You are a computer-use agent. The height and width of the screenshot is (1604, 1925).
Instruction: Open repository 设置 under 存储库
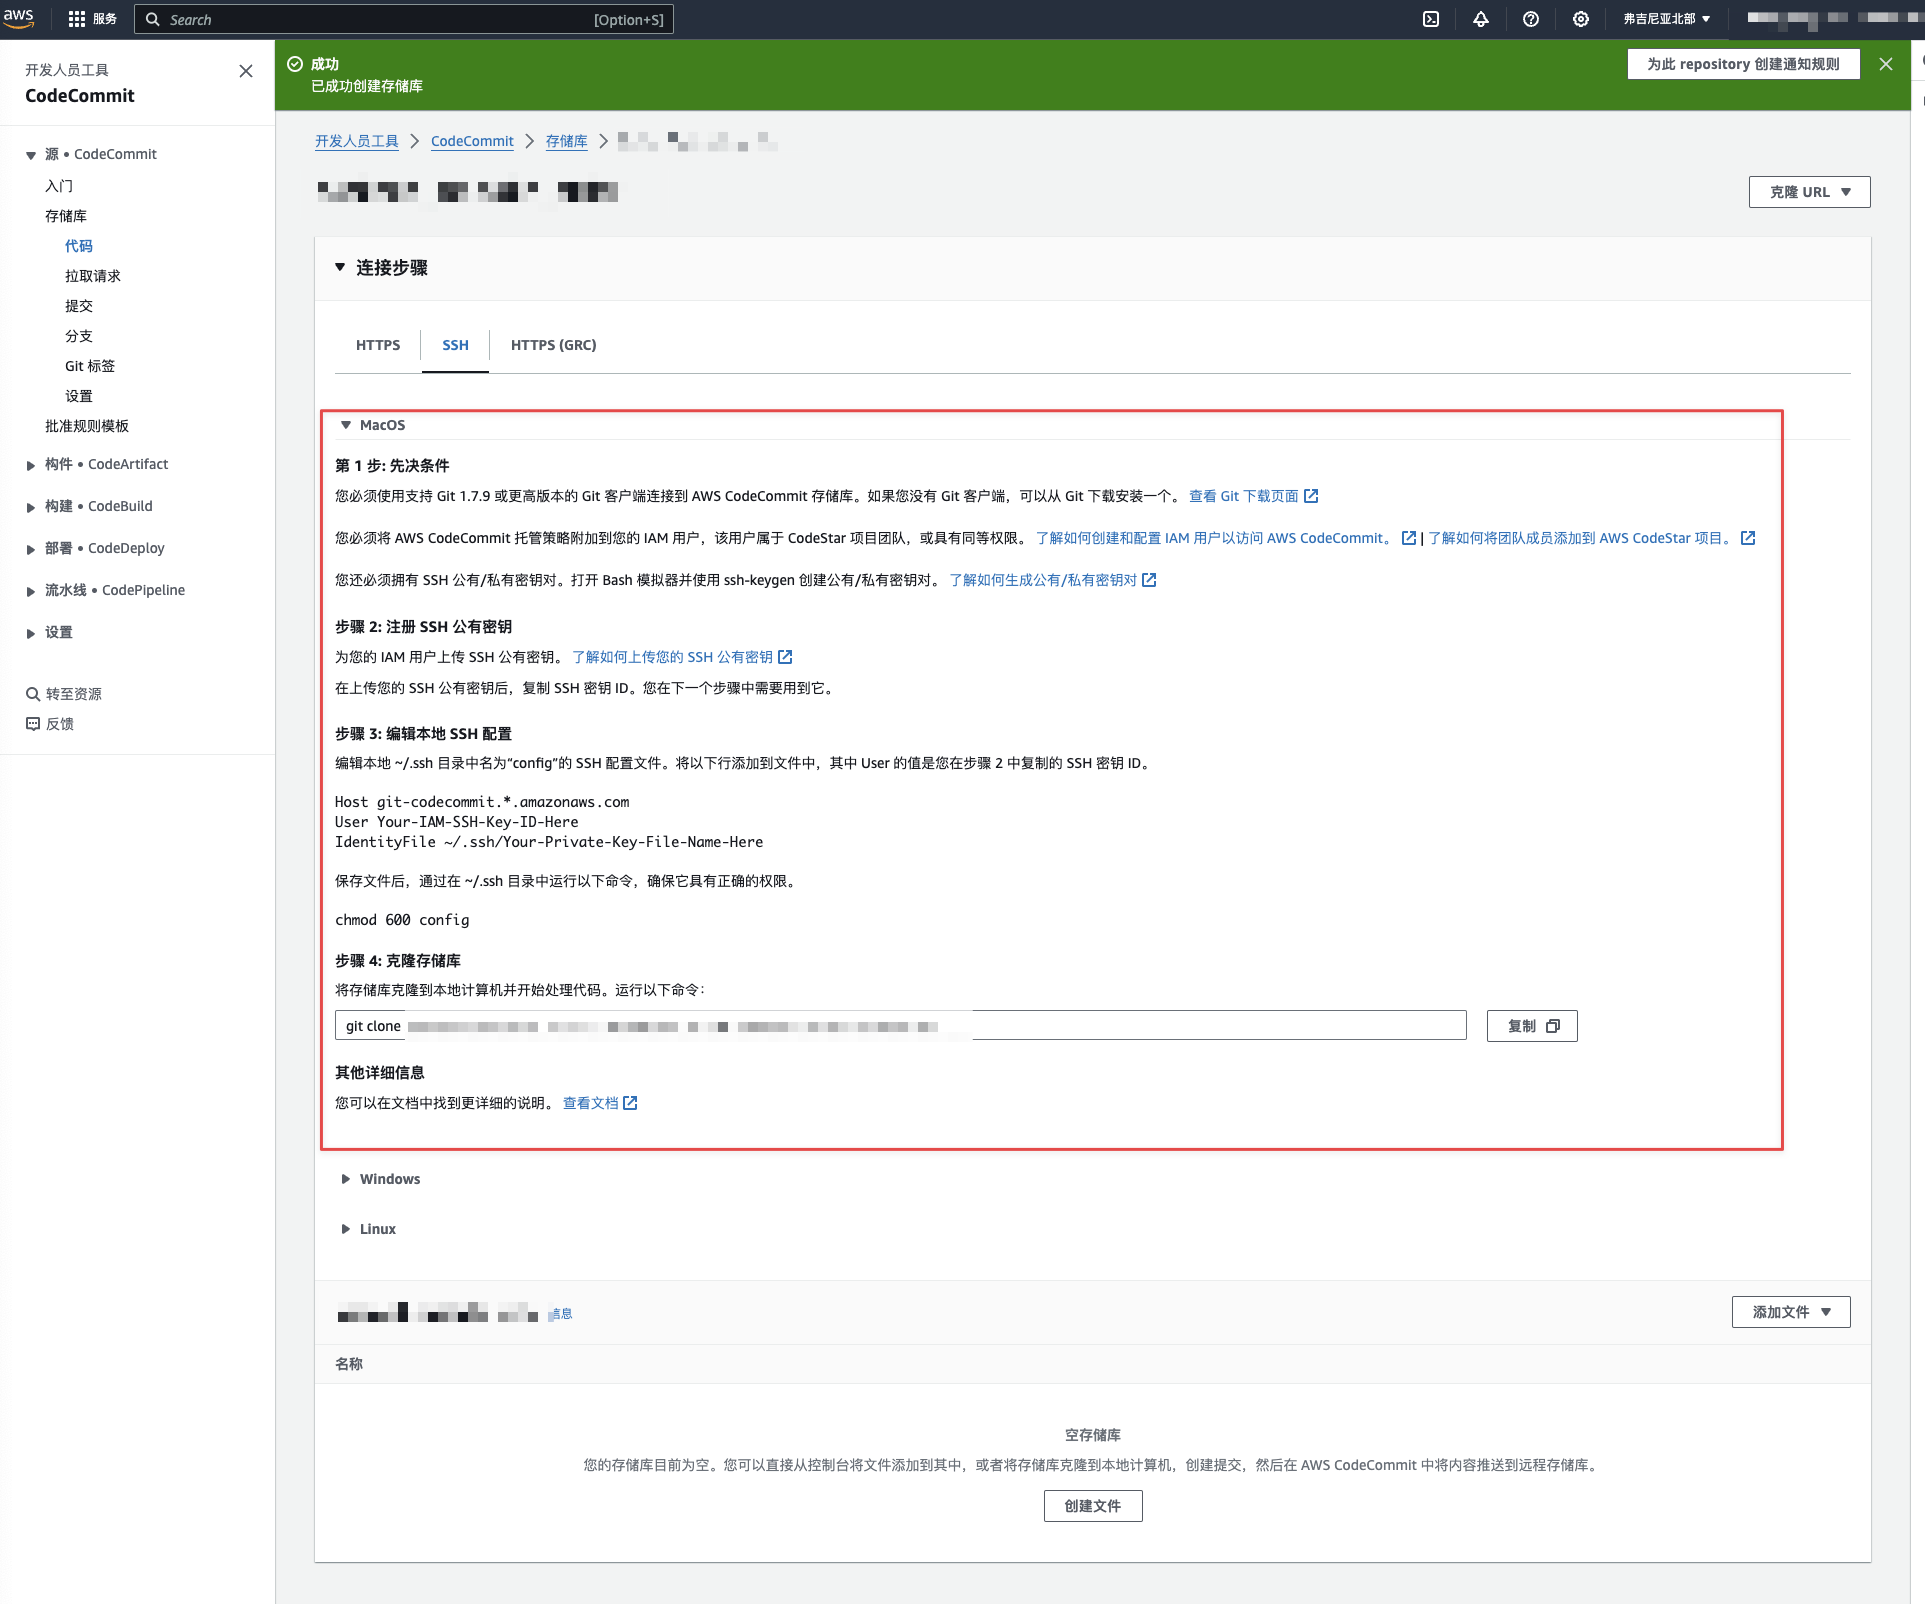(79, 396)
